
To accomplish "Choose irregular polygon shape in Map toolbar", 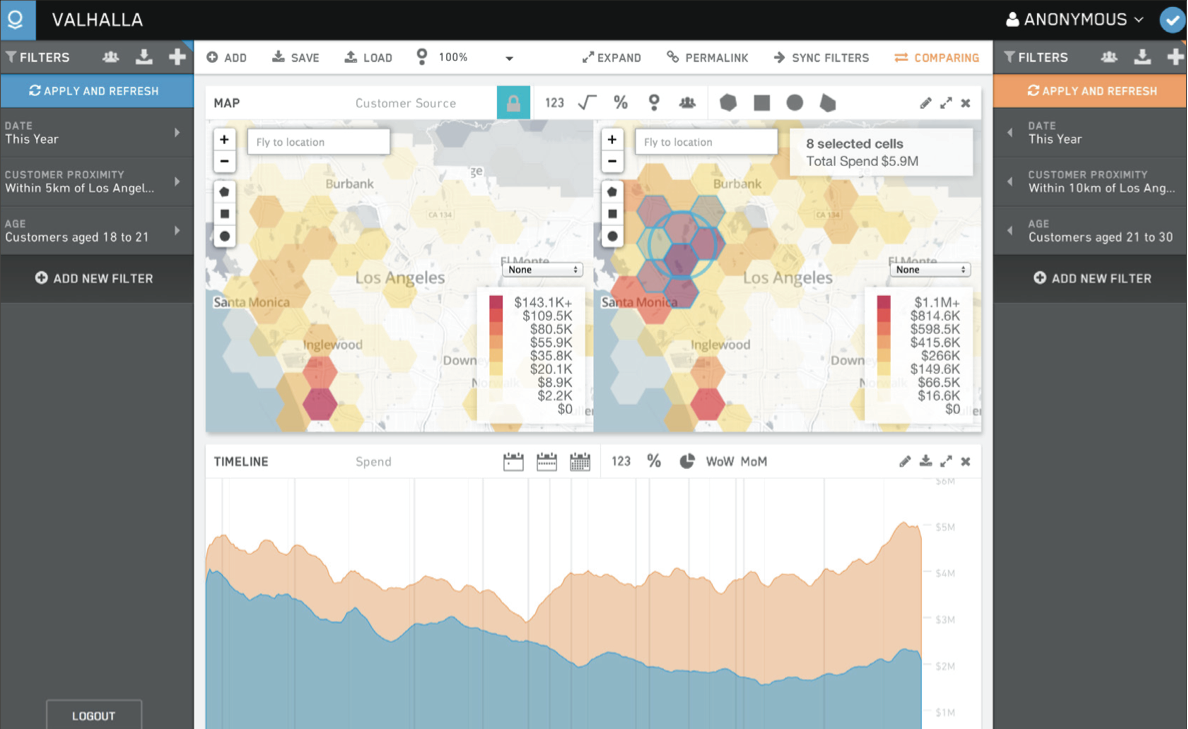I will click(x=828, y=103).
